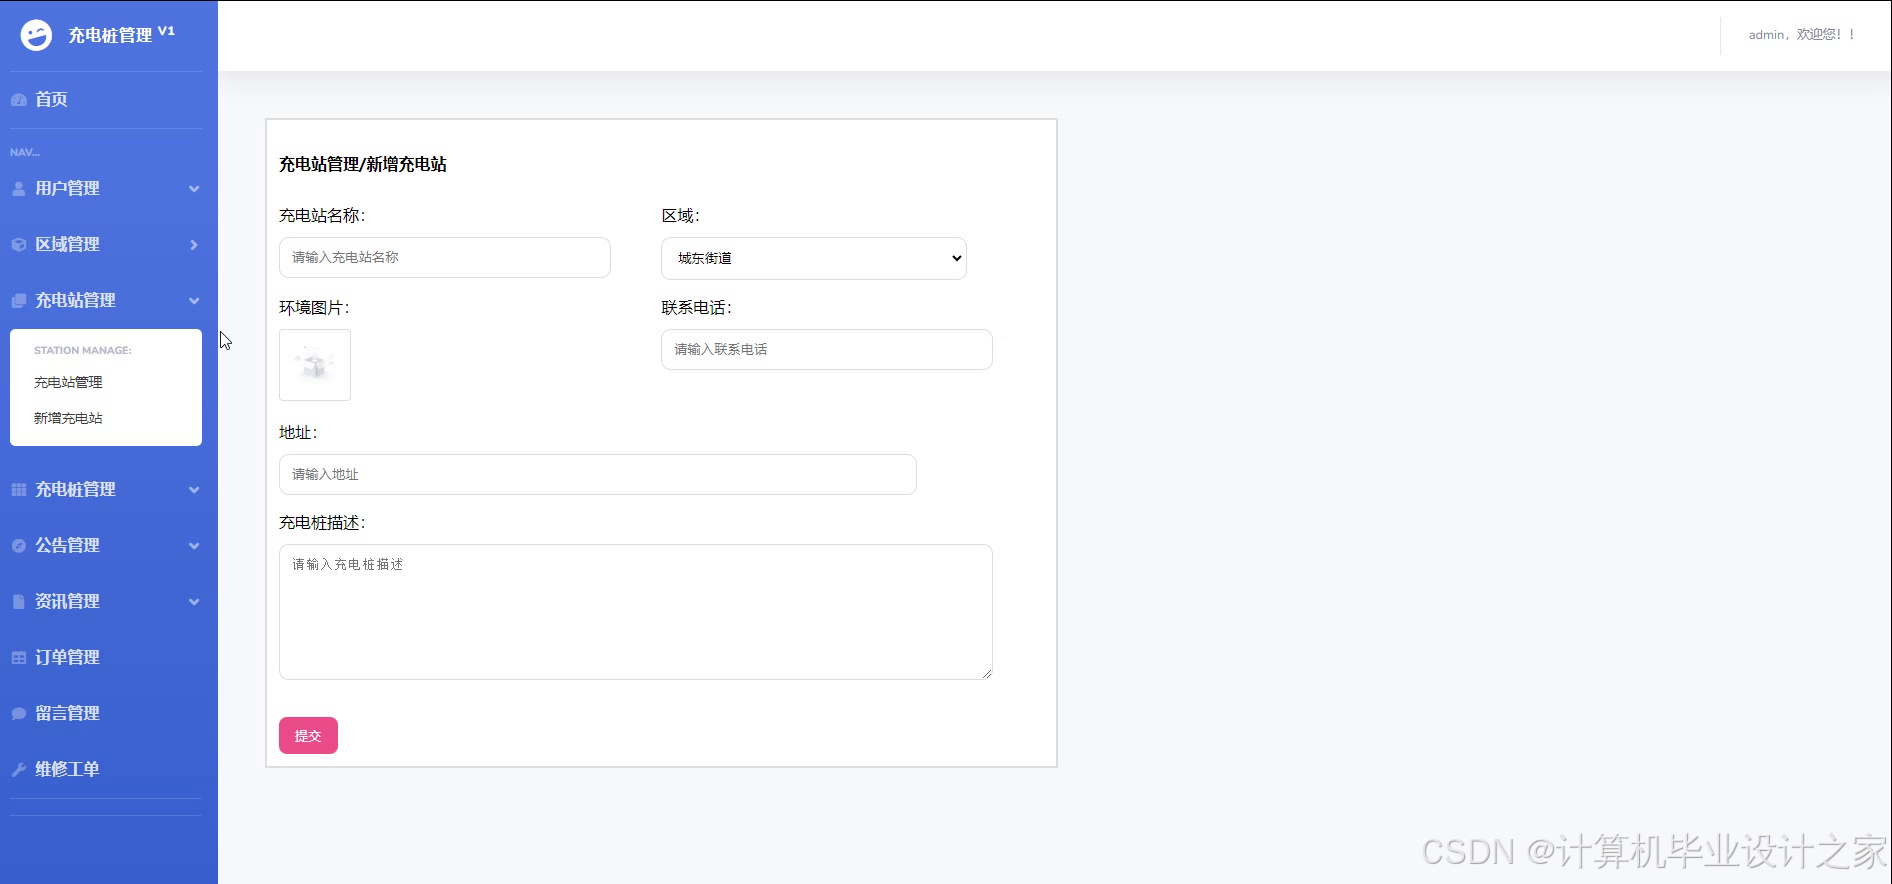1892x884 pixels.
Task: Open the 维修工单 menu item
Action: 67,769
